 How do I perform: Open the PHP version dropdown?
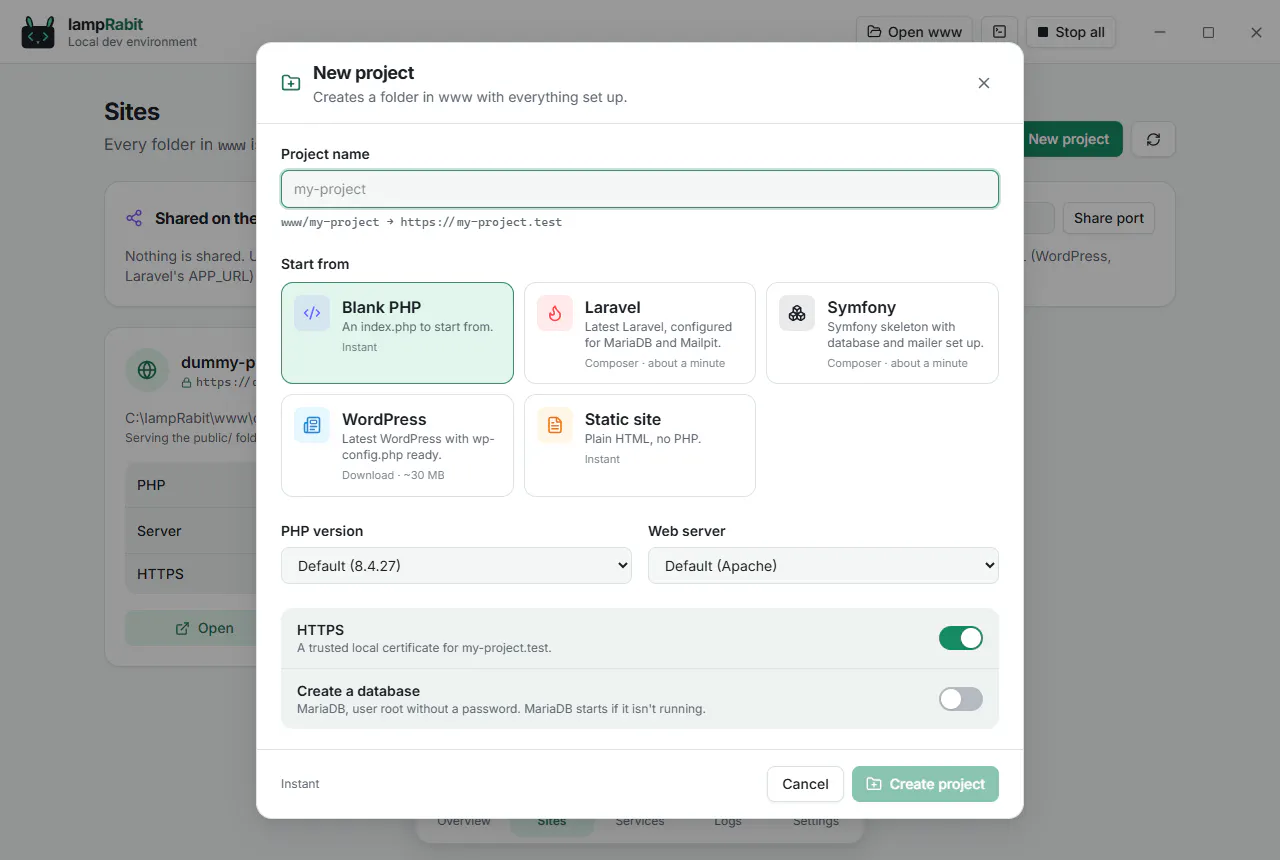456,565
